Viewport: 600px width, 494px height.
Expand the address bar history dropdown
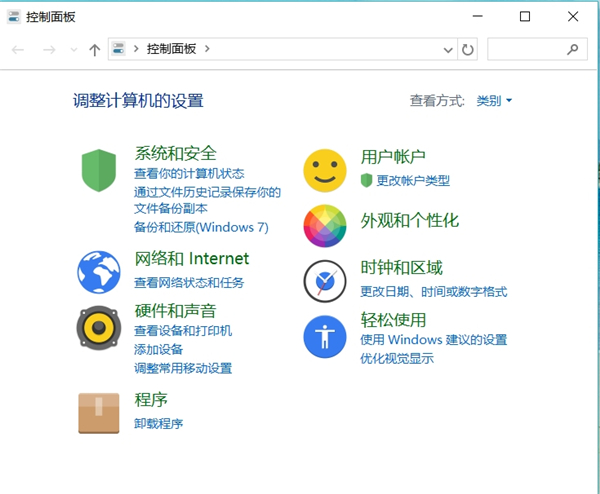[x=447, y=49]
